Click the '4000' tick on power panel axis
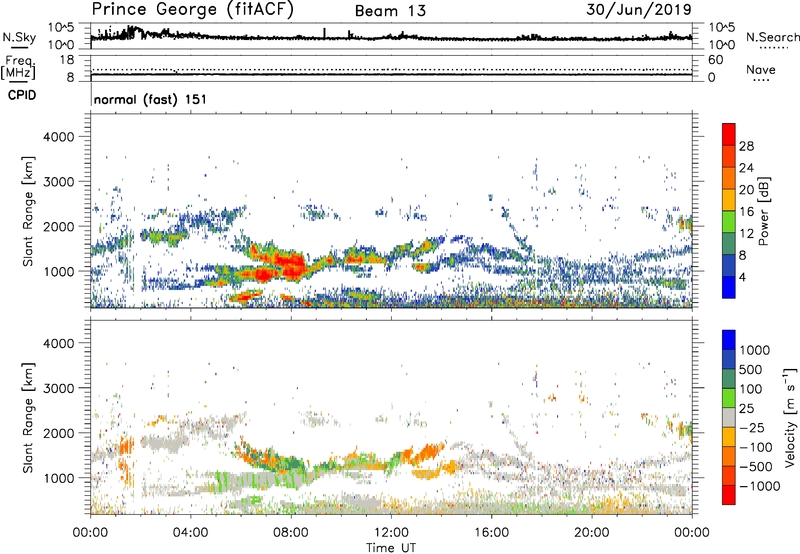 pyautogui.click(x=58, y=137)
